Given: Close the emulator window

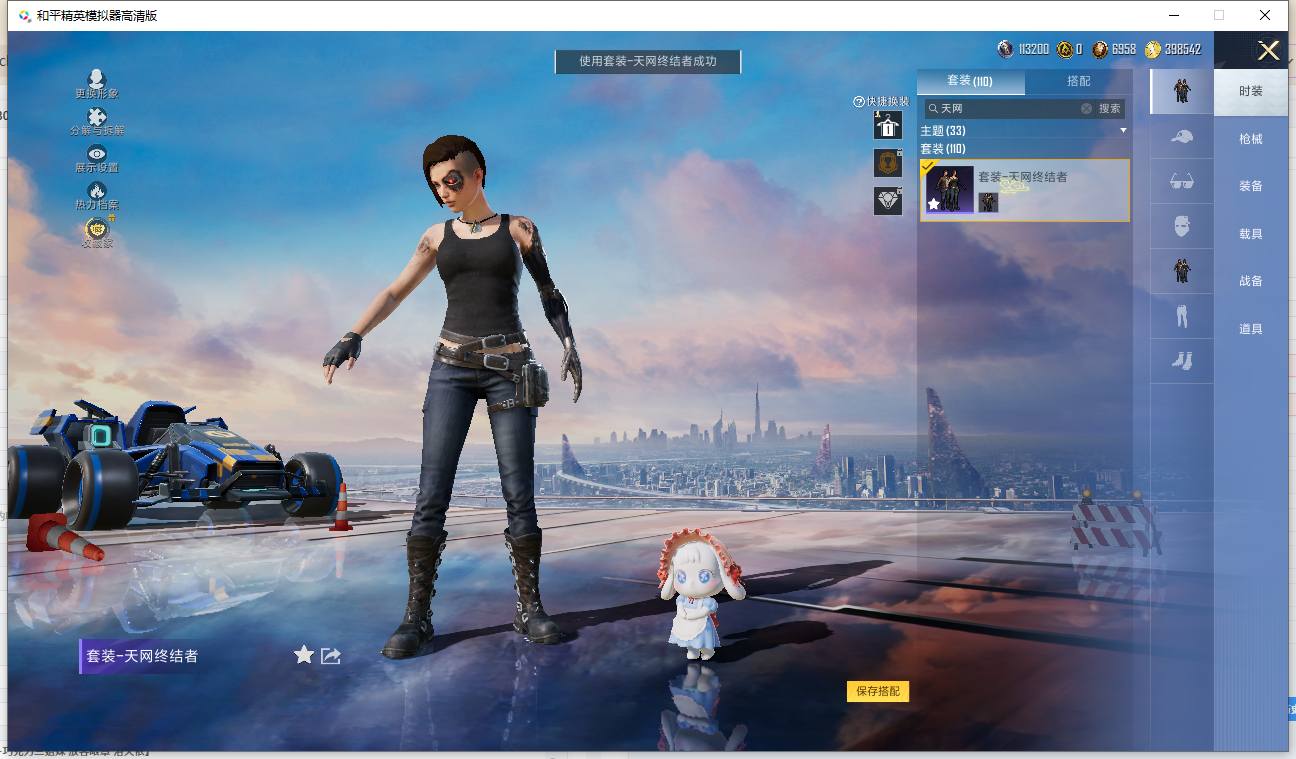Looking at the screenshot, I should pos(1265,15).
